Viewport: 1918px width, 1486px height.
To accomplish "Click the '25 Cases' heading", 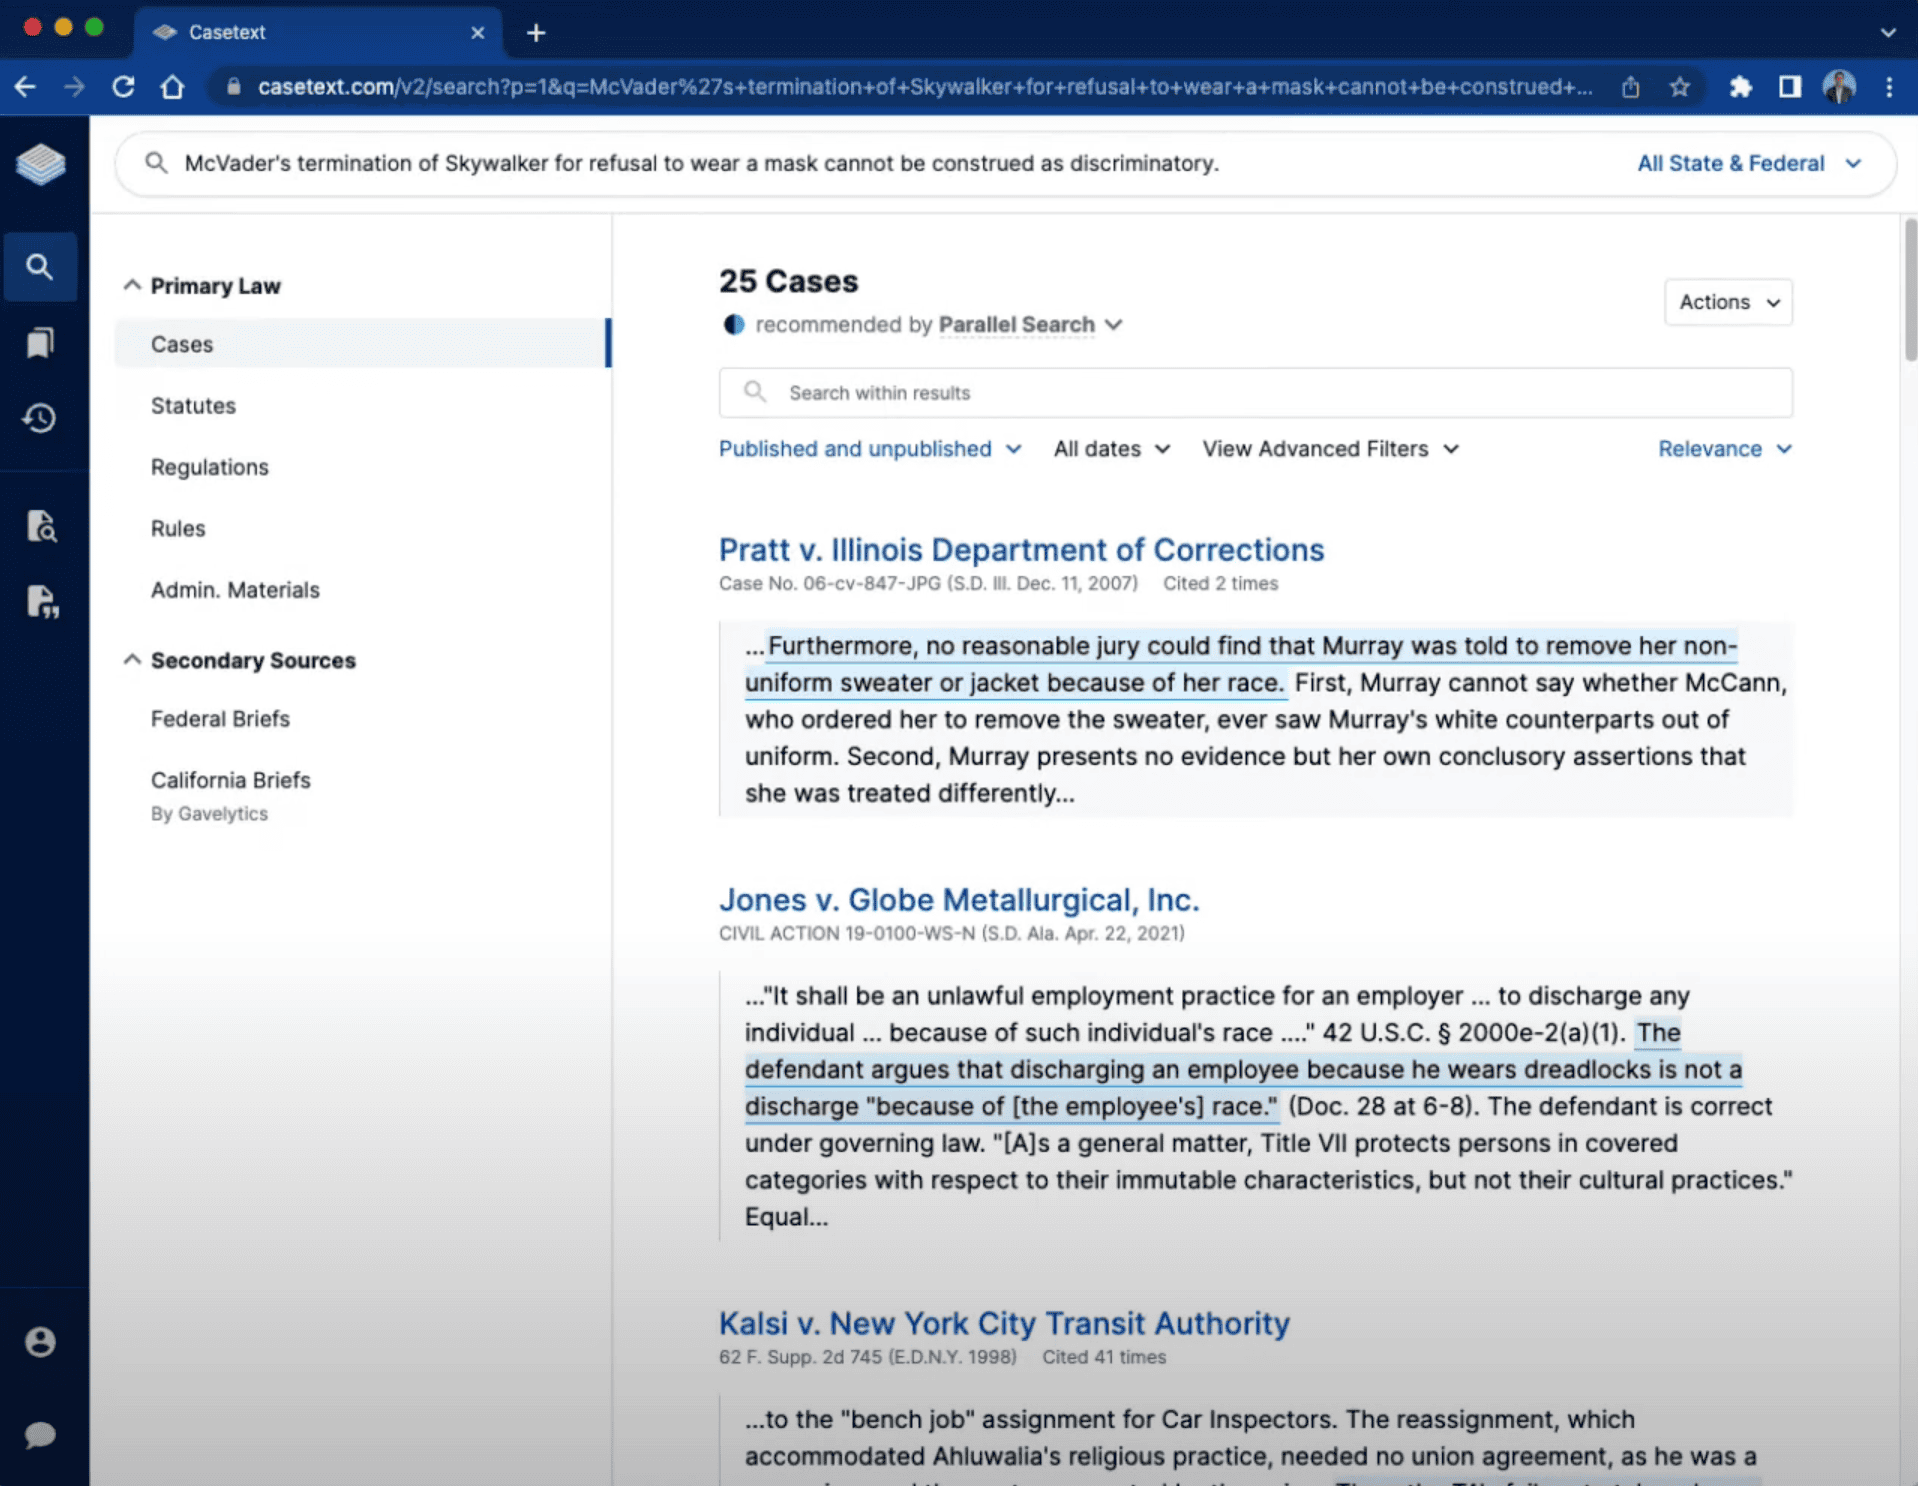I will [x=788, y=281].
